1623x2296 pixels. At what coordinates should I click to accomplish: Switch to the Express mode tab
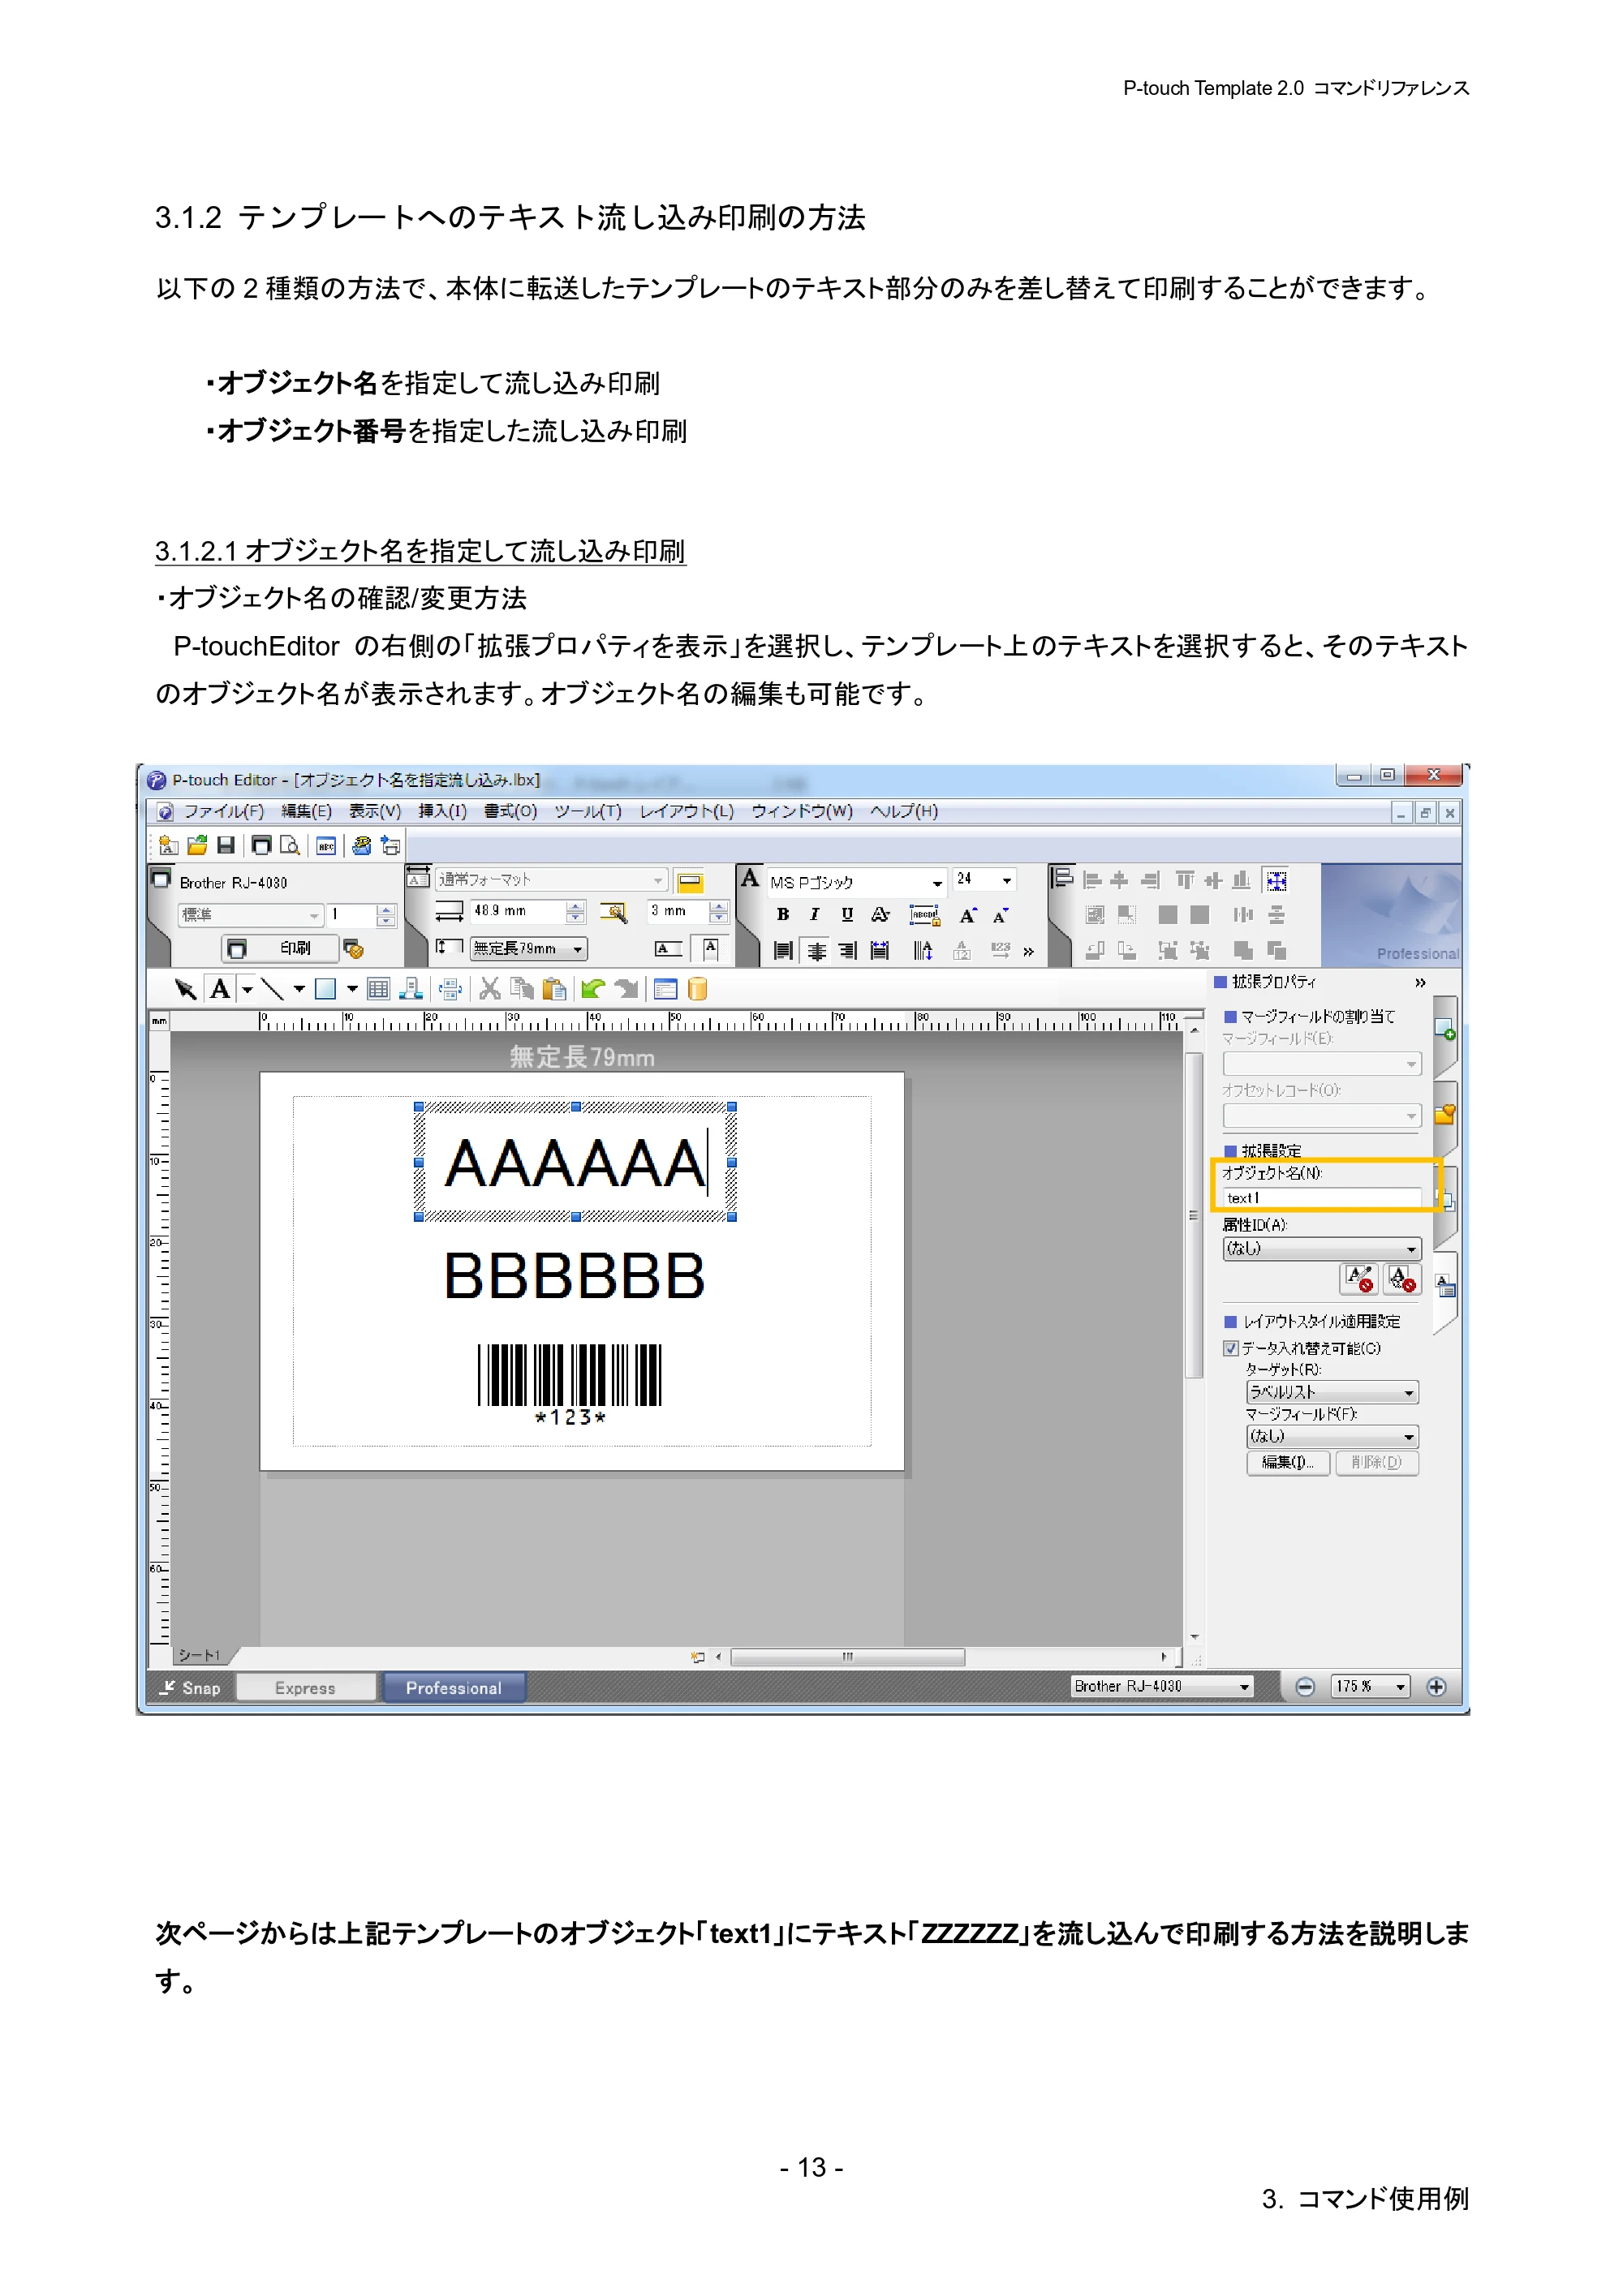(x=305, y=1688)
